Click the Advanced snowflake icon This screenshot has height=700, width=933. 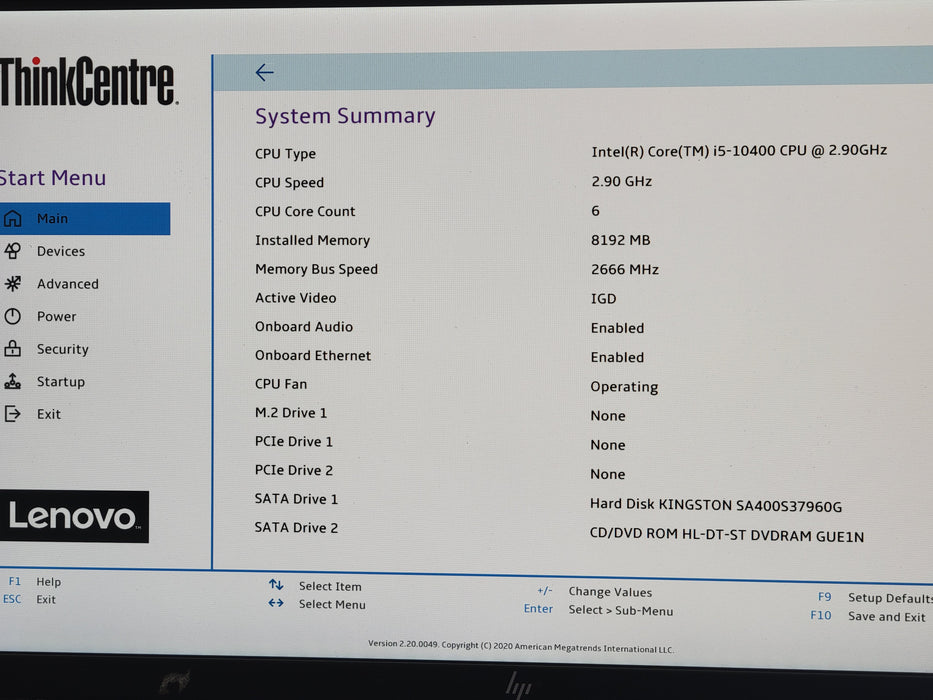12,283
